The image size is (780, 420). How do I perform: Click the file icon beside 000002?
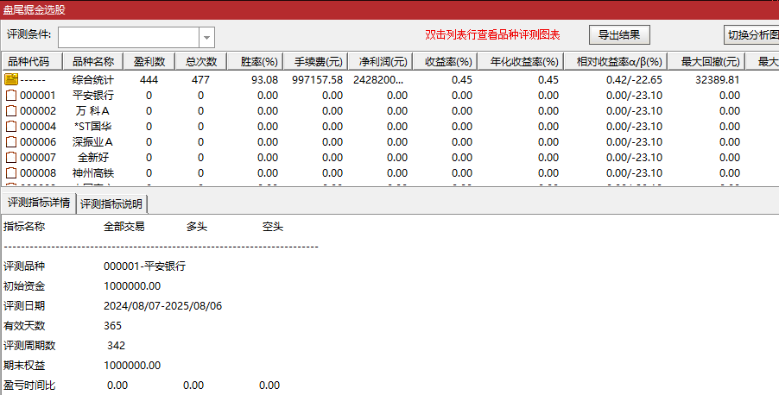pyautogui.click(x=11, y=111)
